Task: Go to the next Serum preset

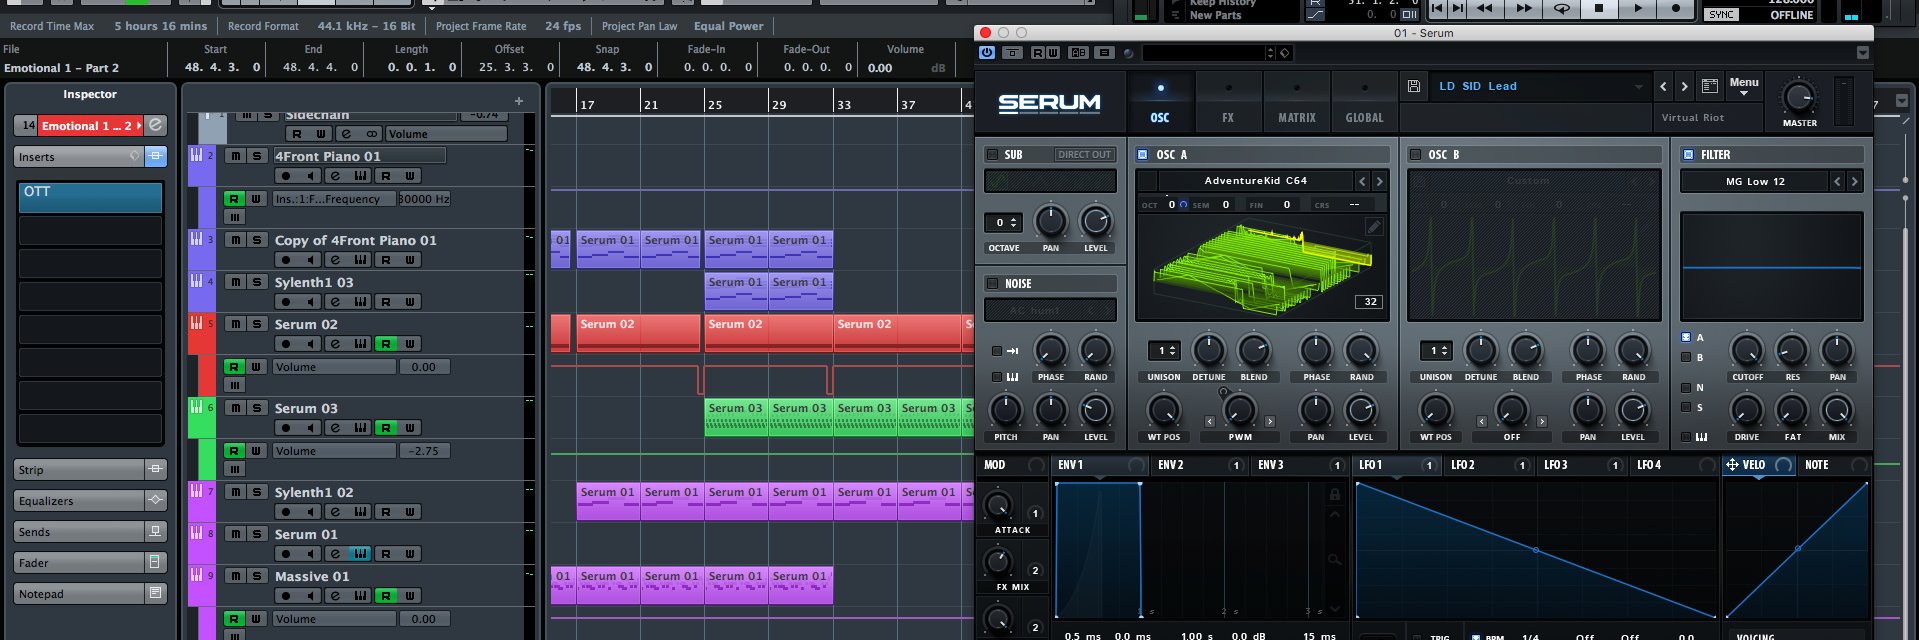Action: (x=1684, y=86)
